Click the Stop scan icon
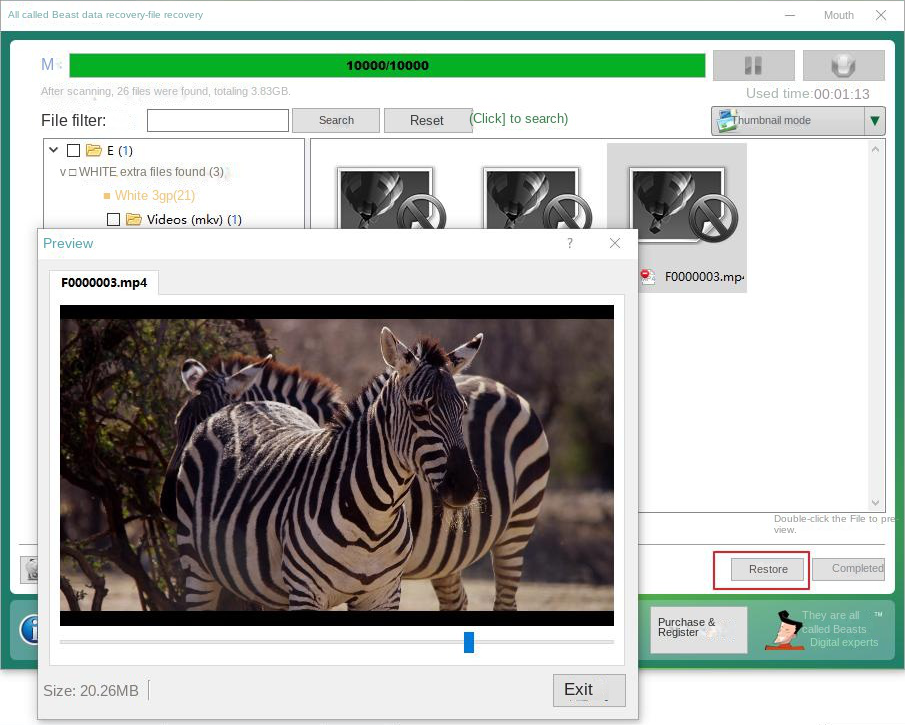The image size is (905, 725). [x=843, y=65]
